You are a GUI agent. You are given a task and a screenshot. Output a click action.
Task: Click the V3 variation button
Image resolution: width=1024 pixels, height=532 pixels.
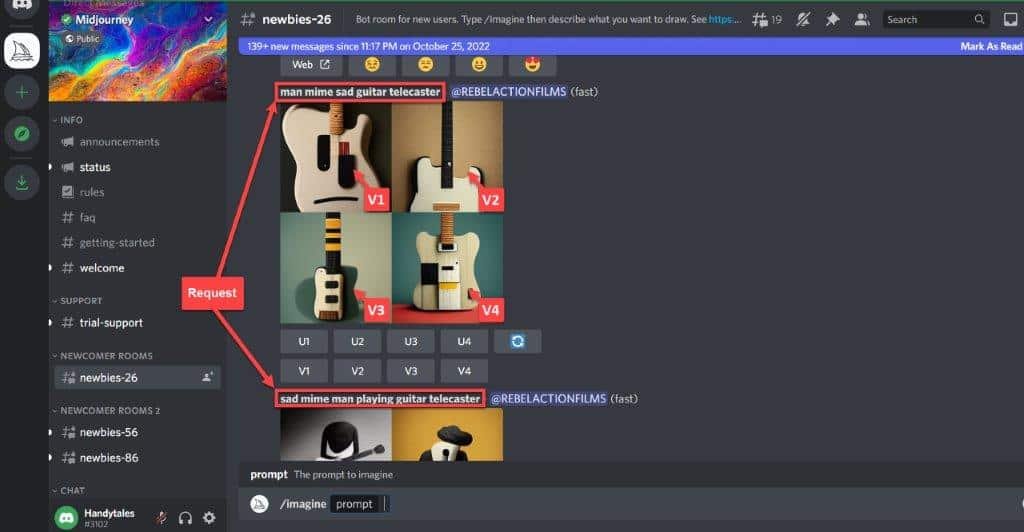point(411,371)
